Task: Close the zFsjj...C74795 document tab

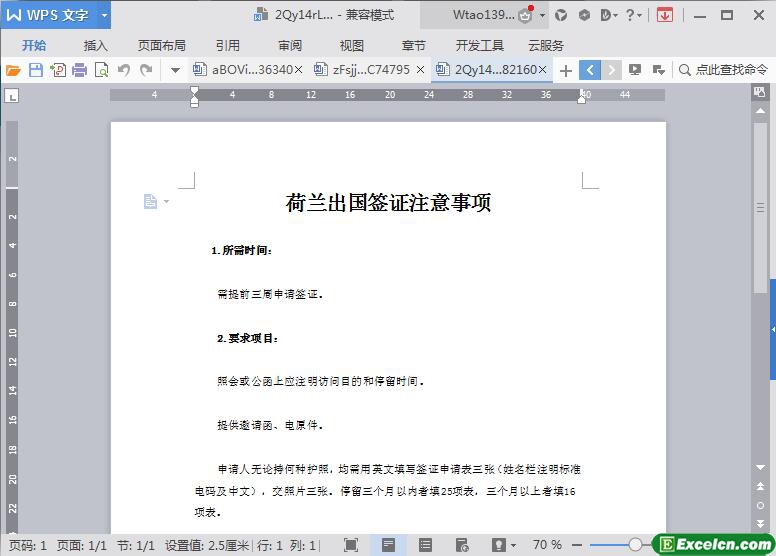Action: pos(420,70)
